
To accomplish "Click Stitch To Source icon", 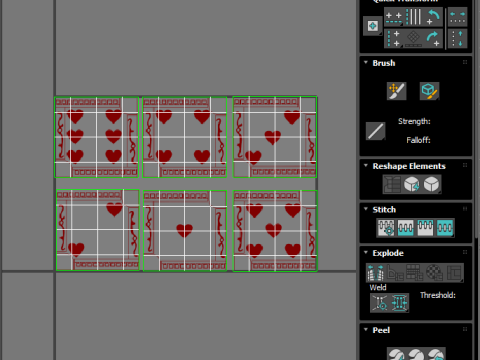I will click(x=425, y=228).
